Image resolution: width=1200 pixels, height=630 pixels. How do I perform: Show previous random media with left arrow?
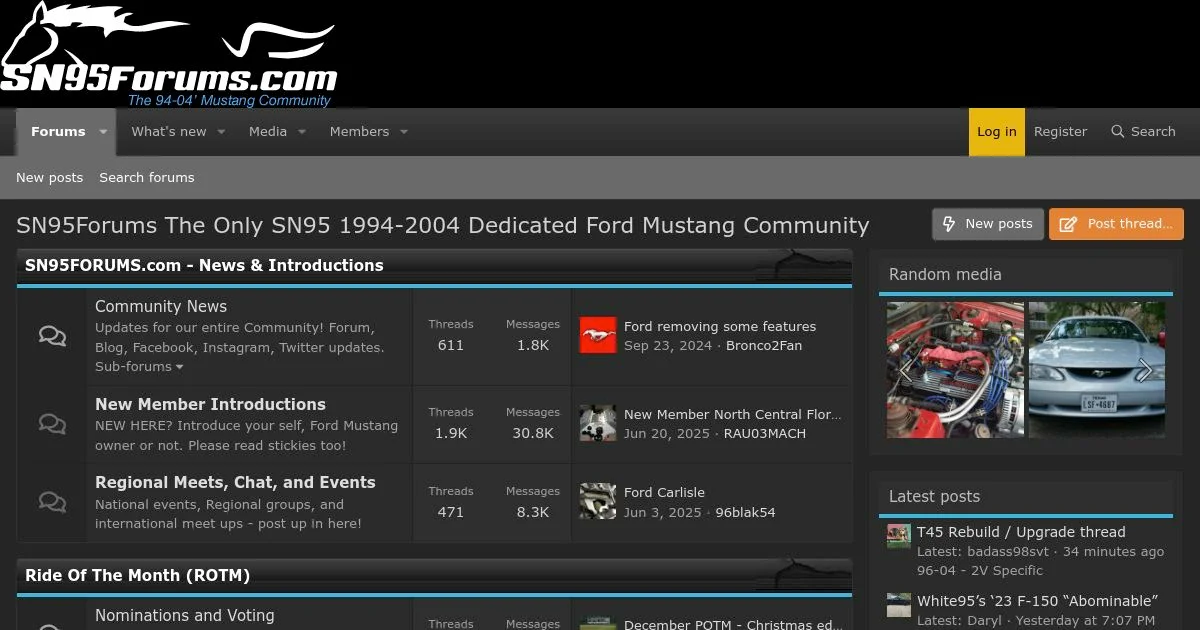pyautogui.click(x=905, y=371)
